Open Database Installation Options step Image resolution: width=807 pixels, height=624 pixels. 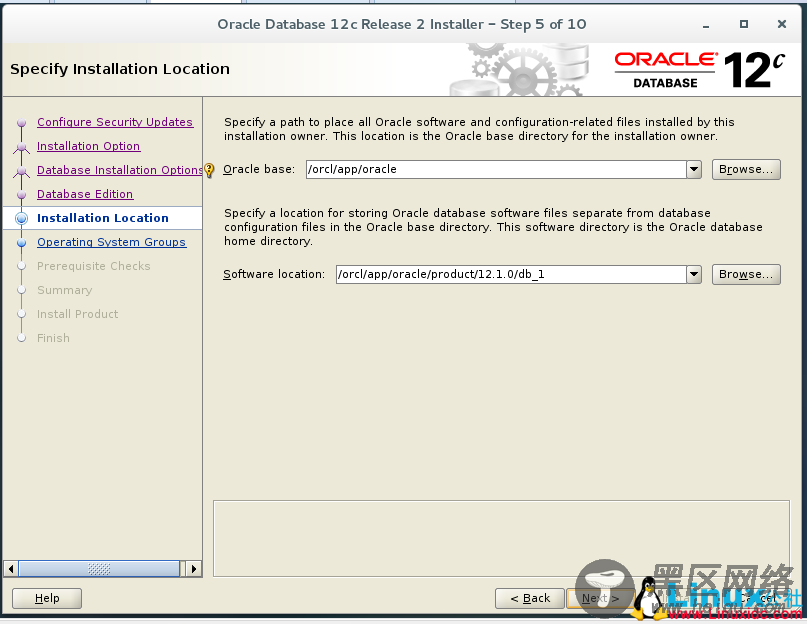point(119,170)
